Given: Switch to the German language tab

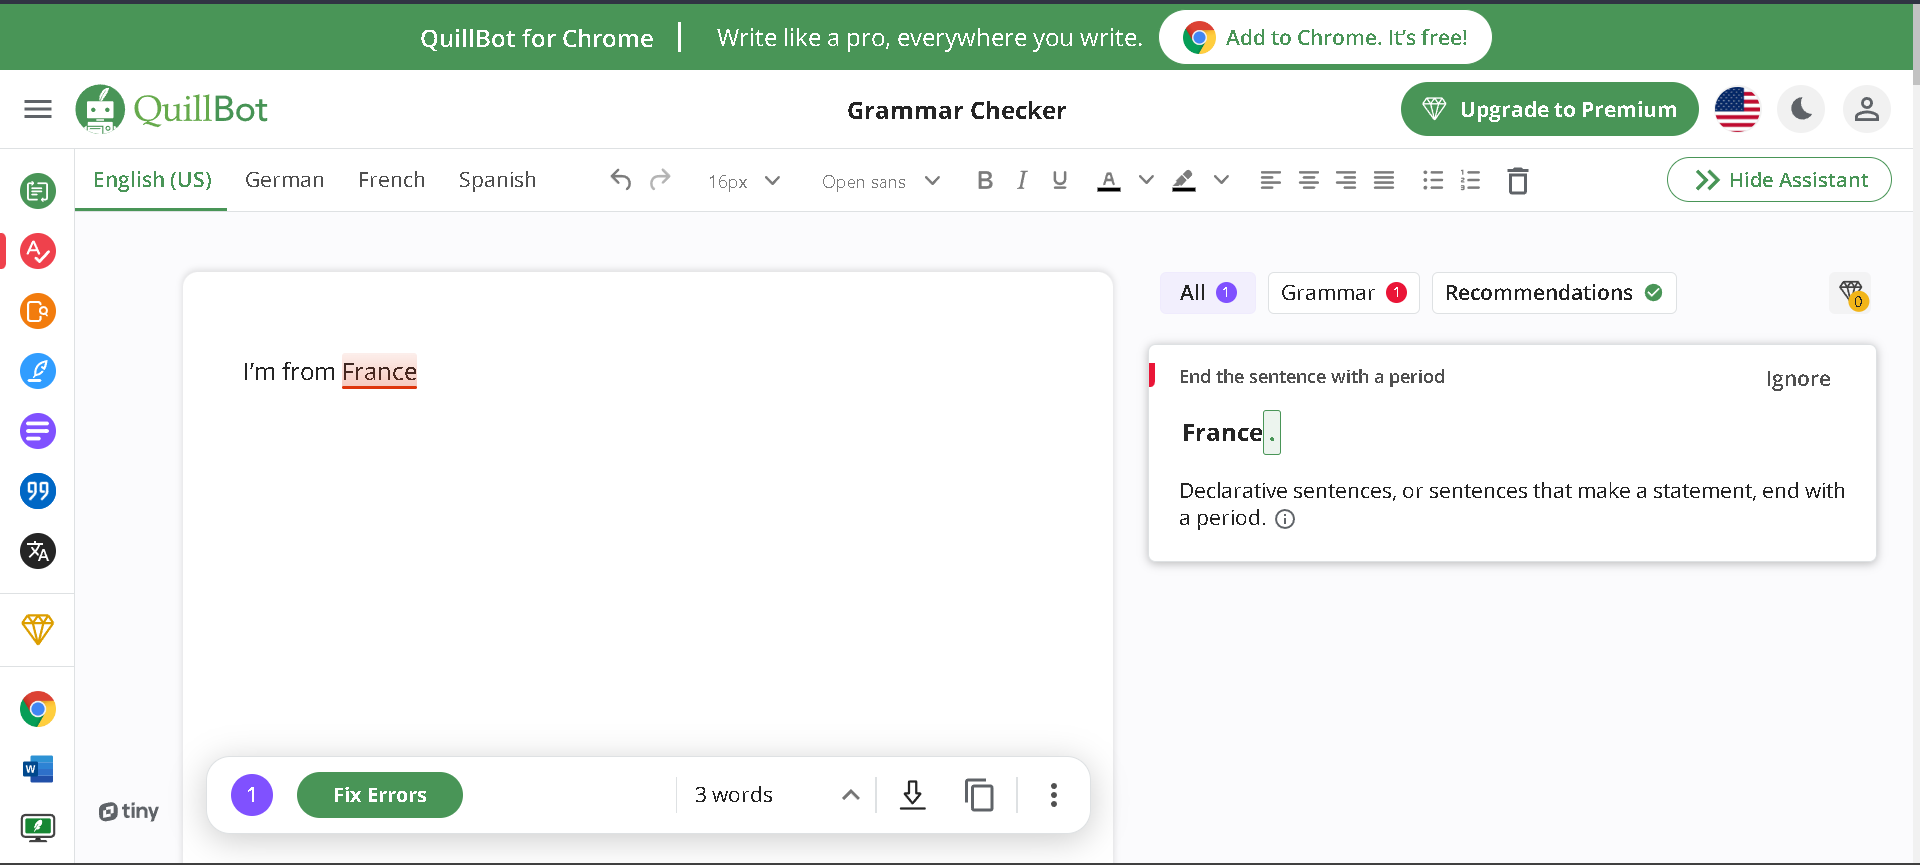Looking at the screenshot, I should pyautogui.click(x=284, y=180).
